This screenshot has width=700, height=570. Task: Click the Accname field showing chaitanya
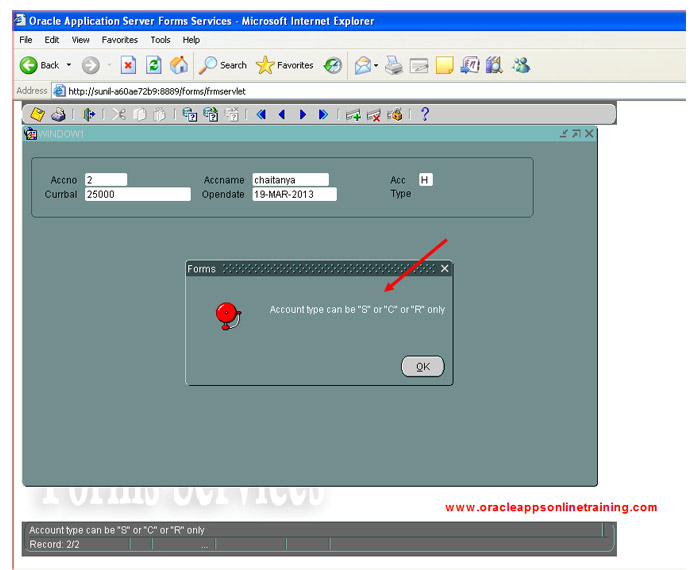[x=291, y=179]
